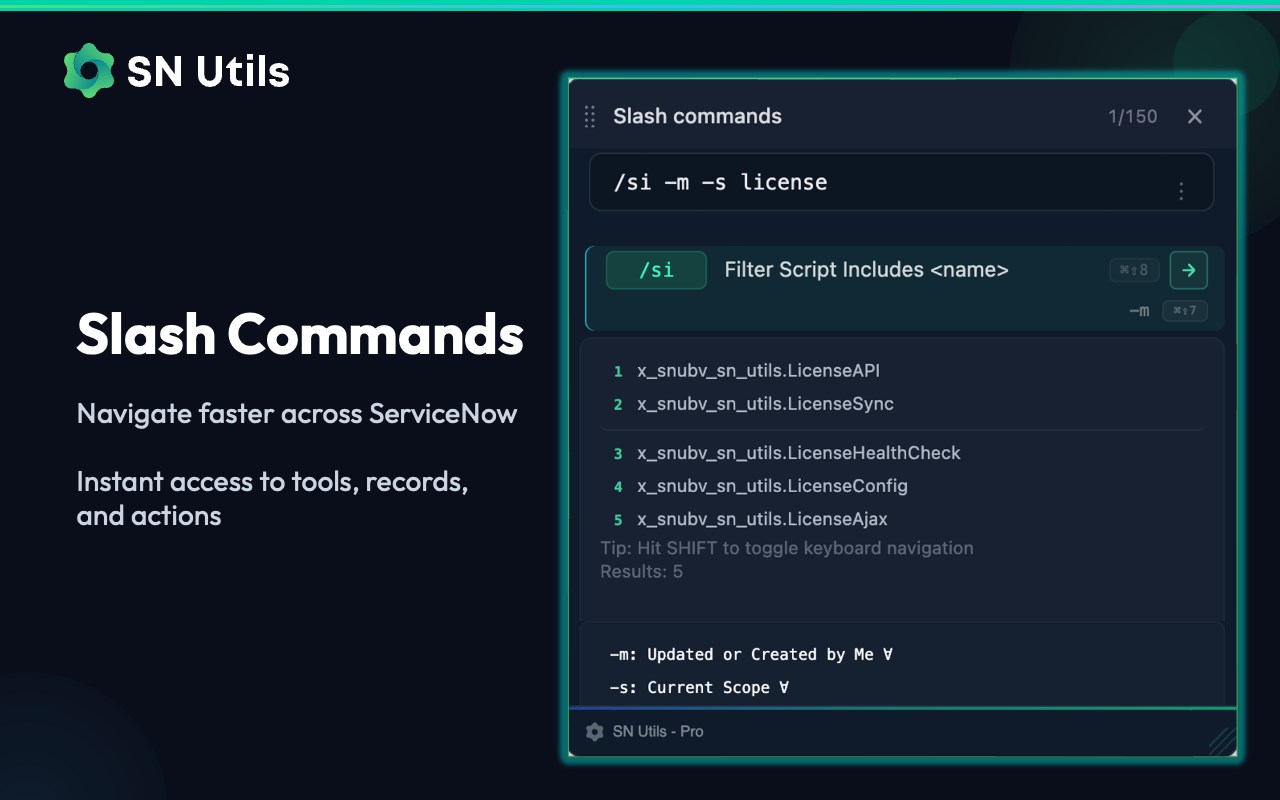This screenshot has height=800, width=1280.
Task: Open the LicenseSync script include result
Action: click(x=765, y=404)
